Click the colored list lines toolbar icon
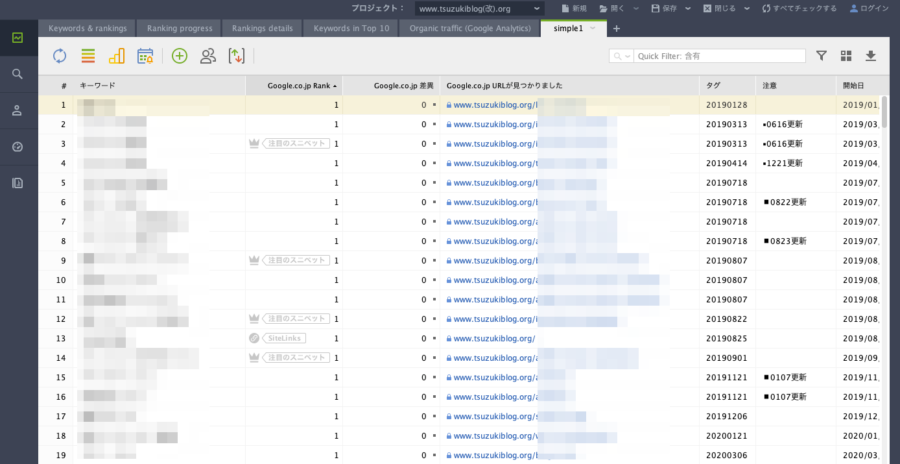Viewport: 900px width, 464px height. pyautogui.click(x=88, y=56)
